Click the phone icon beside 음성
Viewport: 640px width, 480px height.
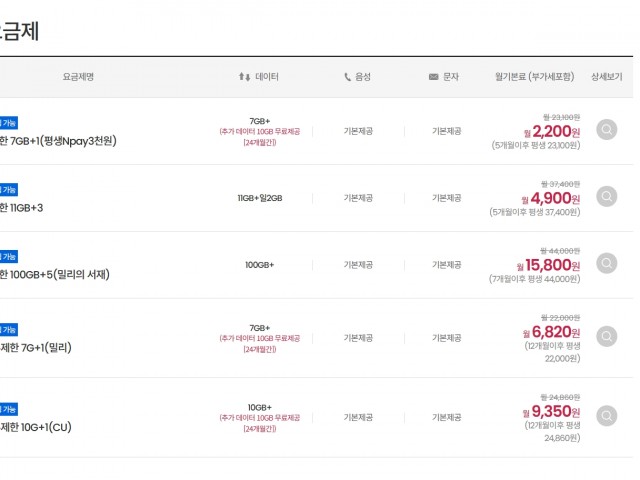point(348,77)
